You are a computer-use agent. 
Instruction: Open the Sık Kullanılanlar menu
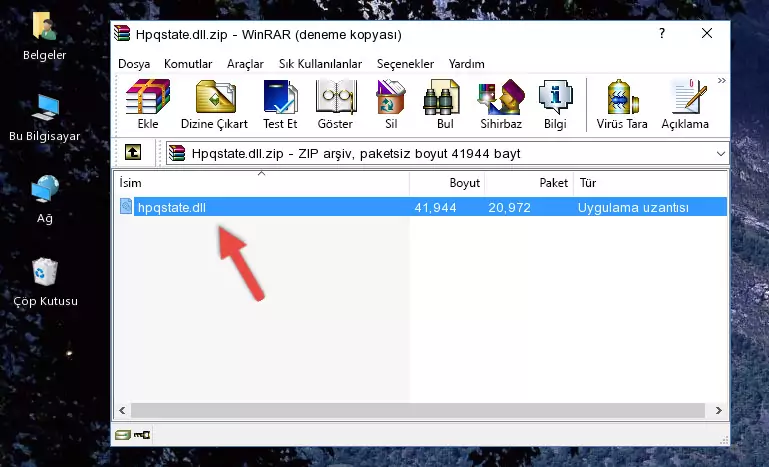click(320, 64)
